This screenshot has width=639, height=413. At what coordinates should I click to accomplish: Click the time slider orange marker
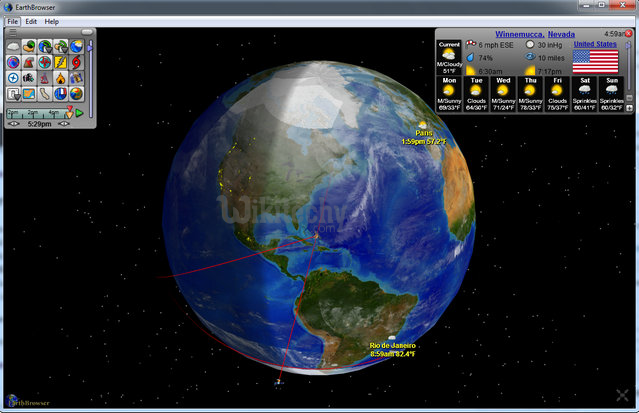69,114
